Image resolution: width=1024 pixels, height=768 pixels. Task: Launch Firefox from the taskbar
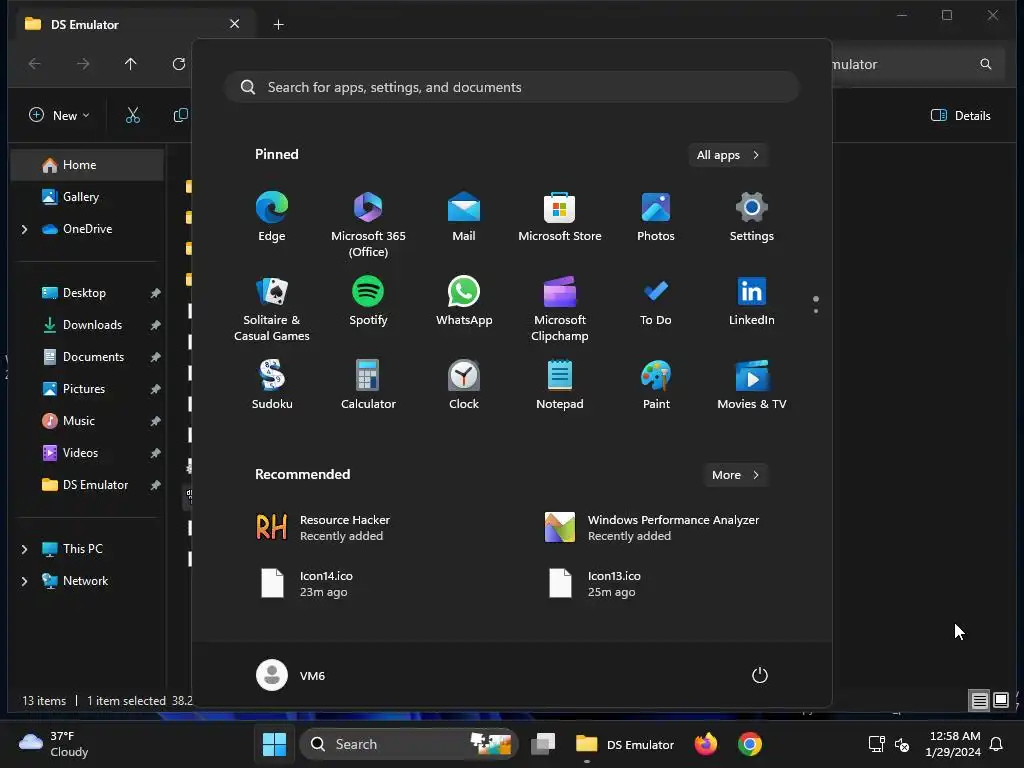click(x=705, y=744)
